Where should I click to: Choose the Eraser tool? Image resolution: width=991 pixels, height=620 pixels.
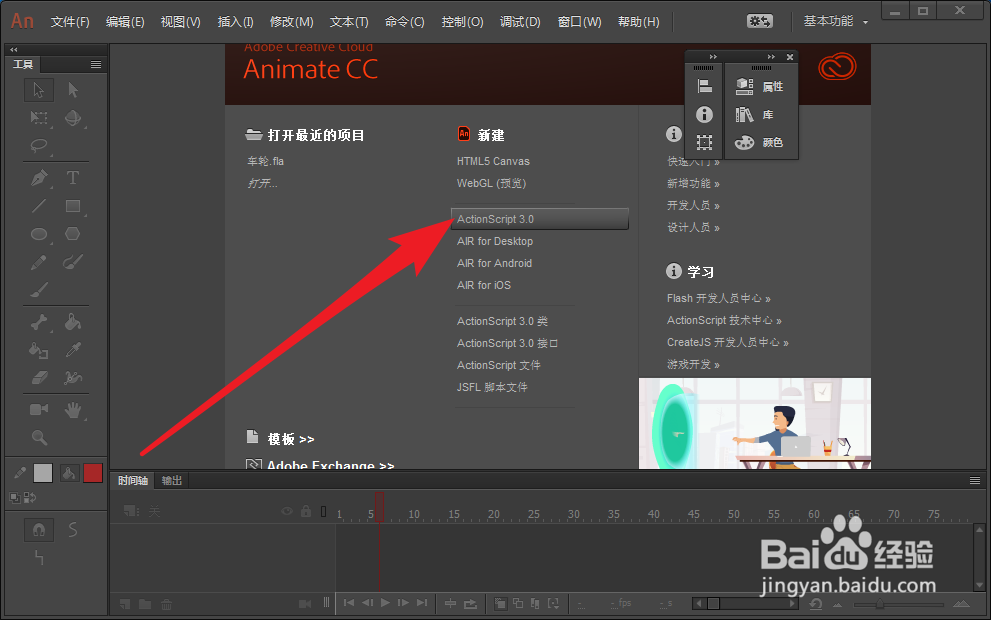(x=39, y=378)
